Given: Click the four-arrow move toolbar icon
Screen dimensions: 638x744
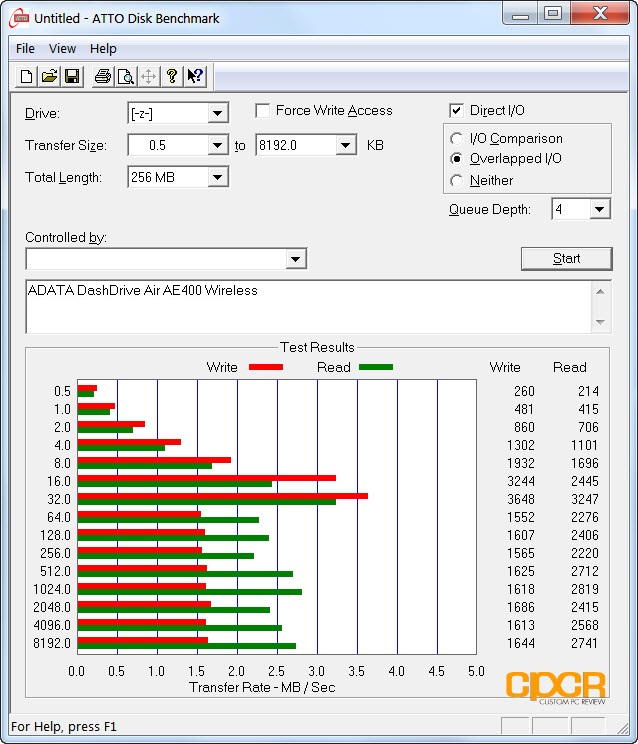Looking at the screenshot, I should (x=148, y=76).
